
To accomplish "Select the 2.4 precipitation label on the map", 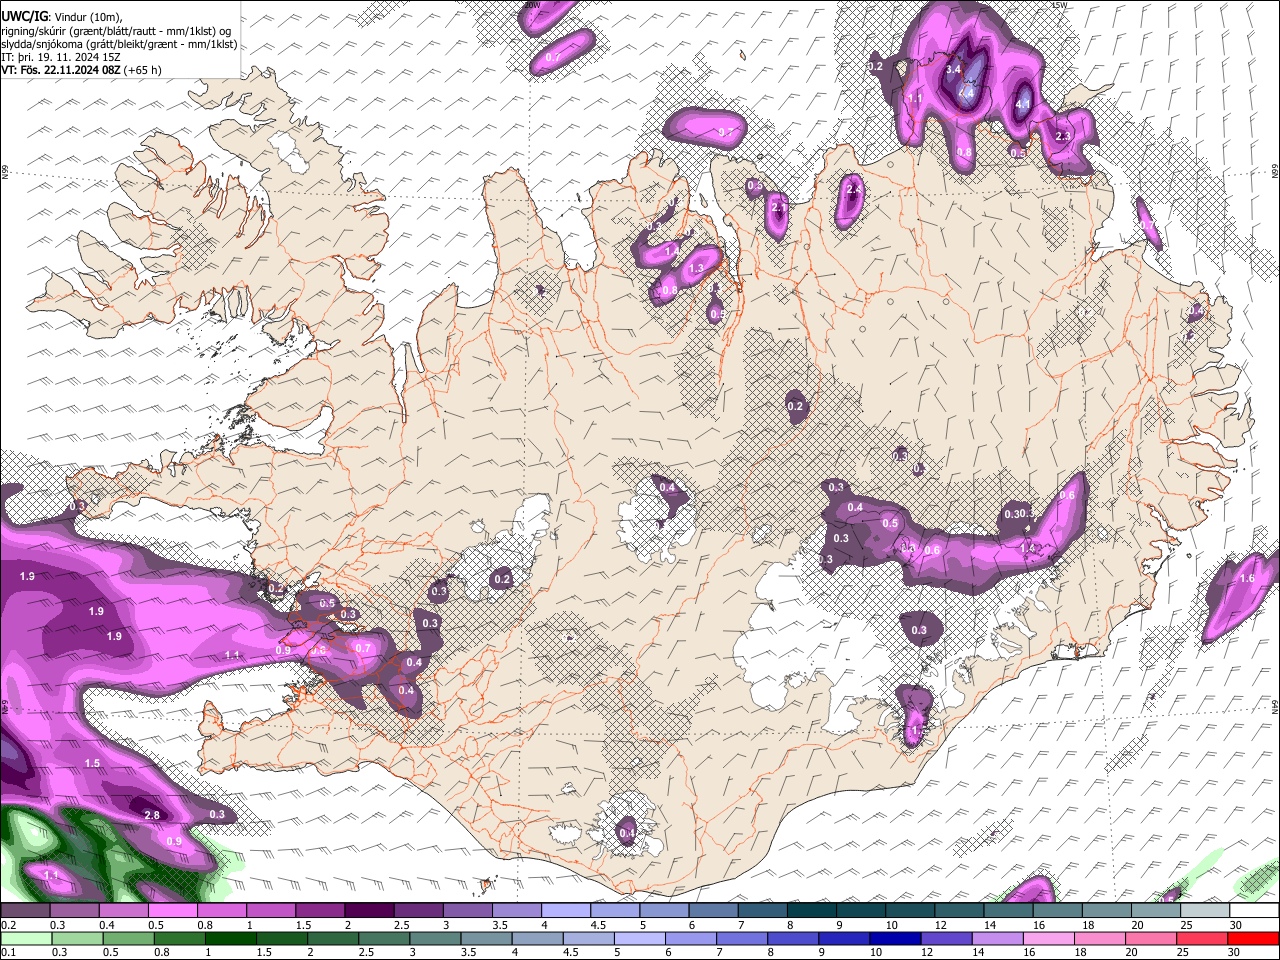I will 853,189.
